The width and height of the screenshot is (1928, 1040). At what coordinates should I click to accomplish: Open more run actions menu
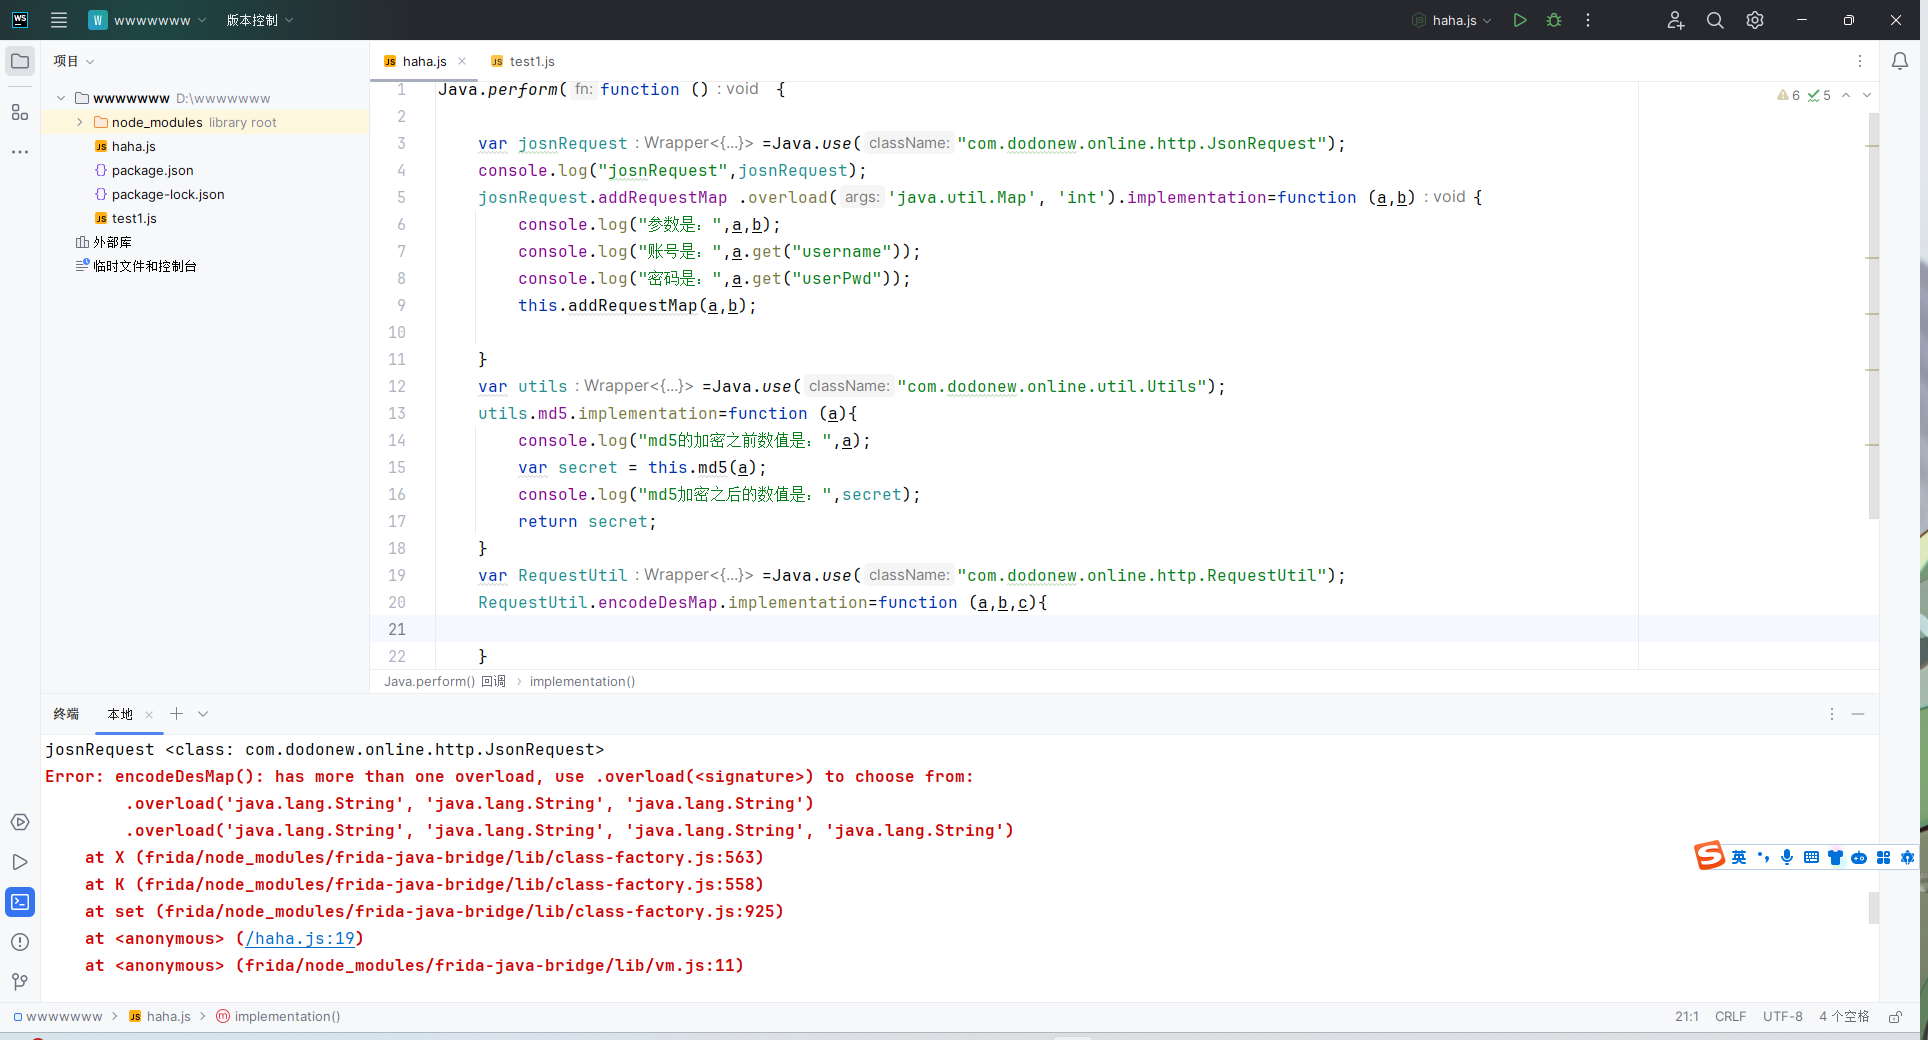click(1588, 20)
